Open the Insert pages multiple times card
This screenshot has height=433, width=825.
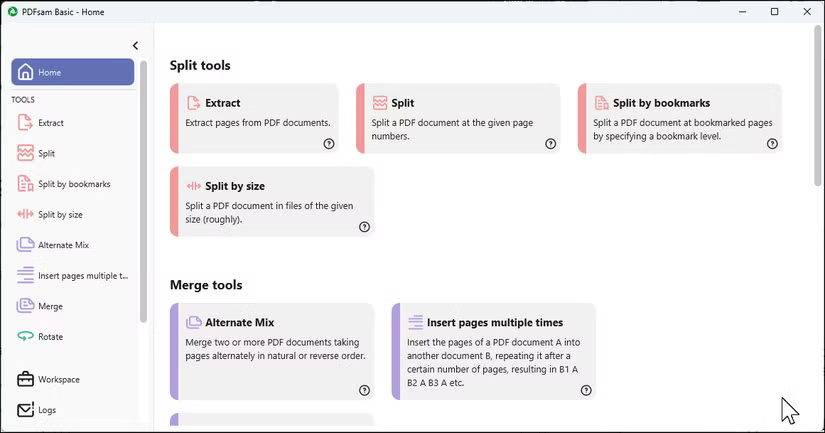[x=495, y=350]
